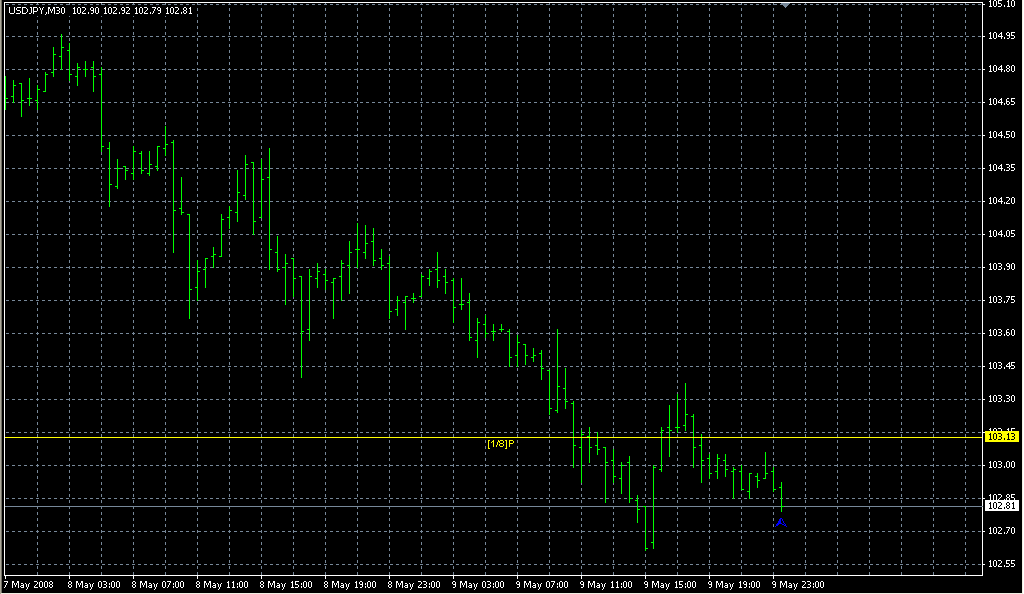Click the 8 May 19:00 time label

[350, 585]
